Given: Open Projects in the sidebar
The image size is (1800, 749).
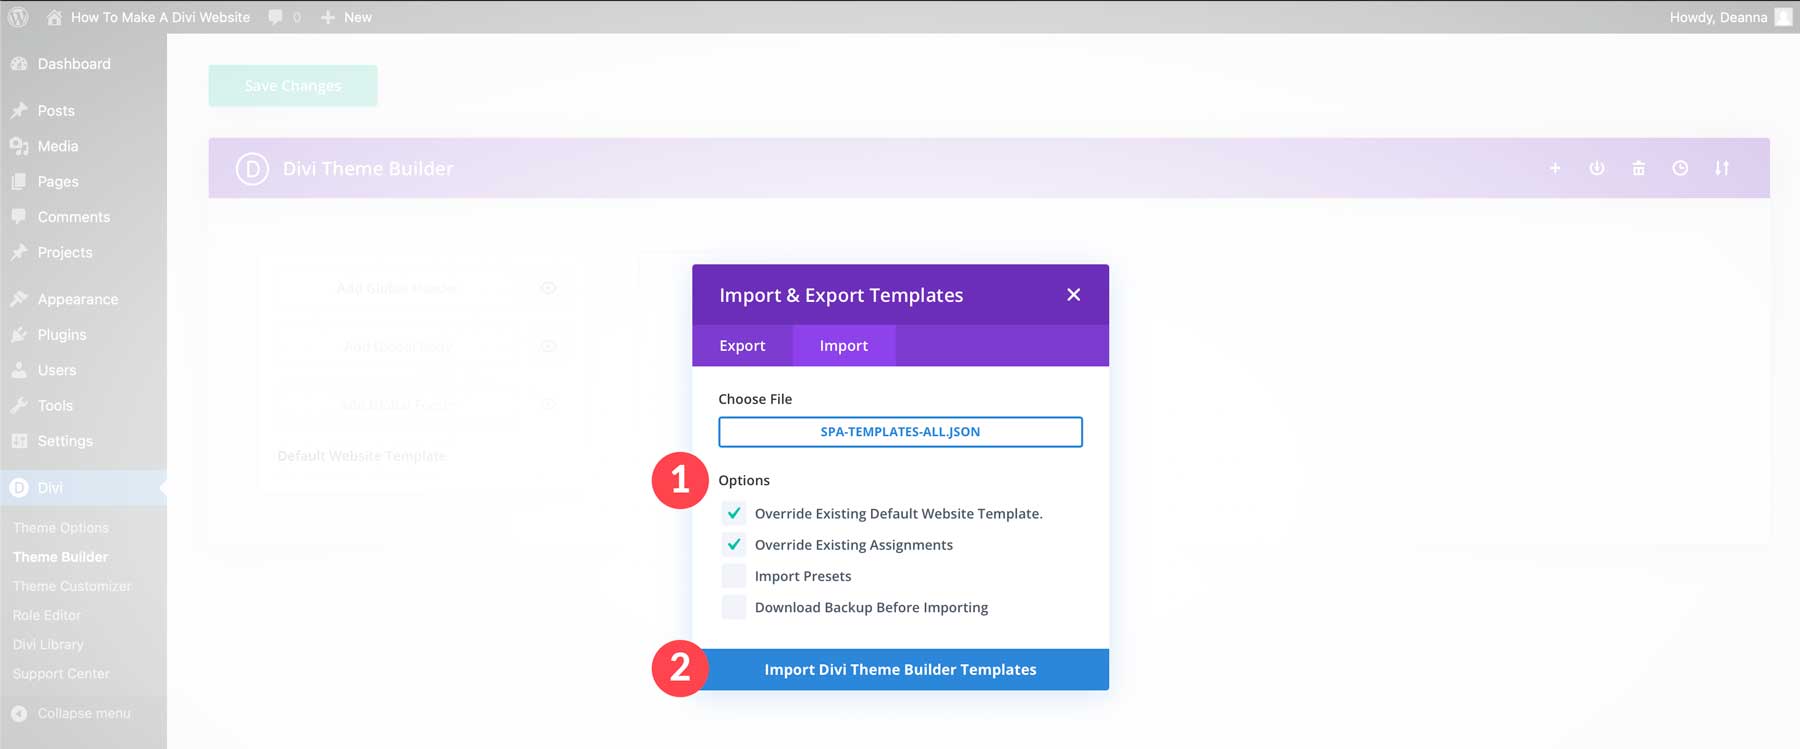Looking at the screenshot, I should [65, 253].
